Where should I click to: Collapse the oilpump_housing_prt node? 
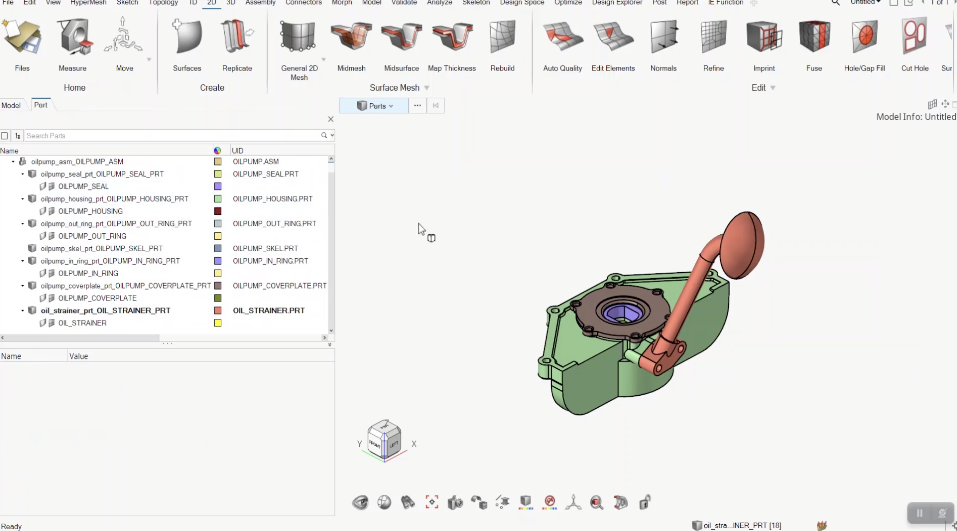pyautogui.click(x=23, y=199)
